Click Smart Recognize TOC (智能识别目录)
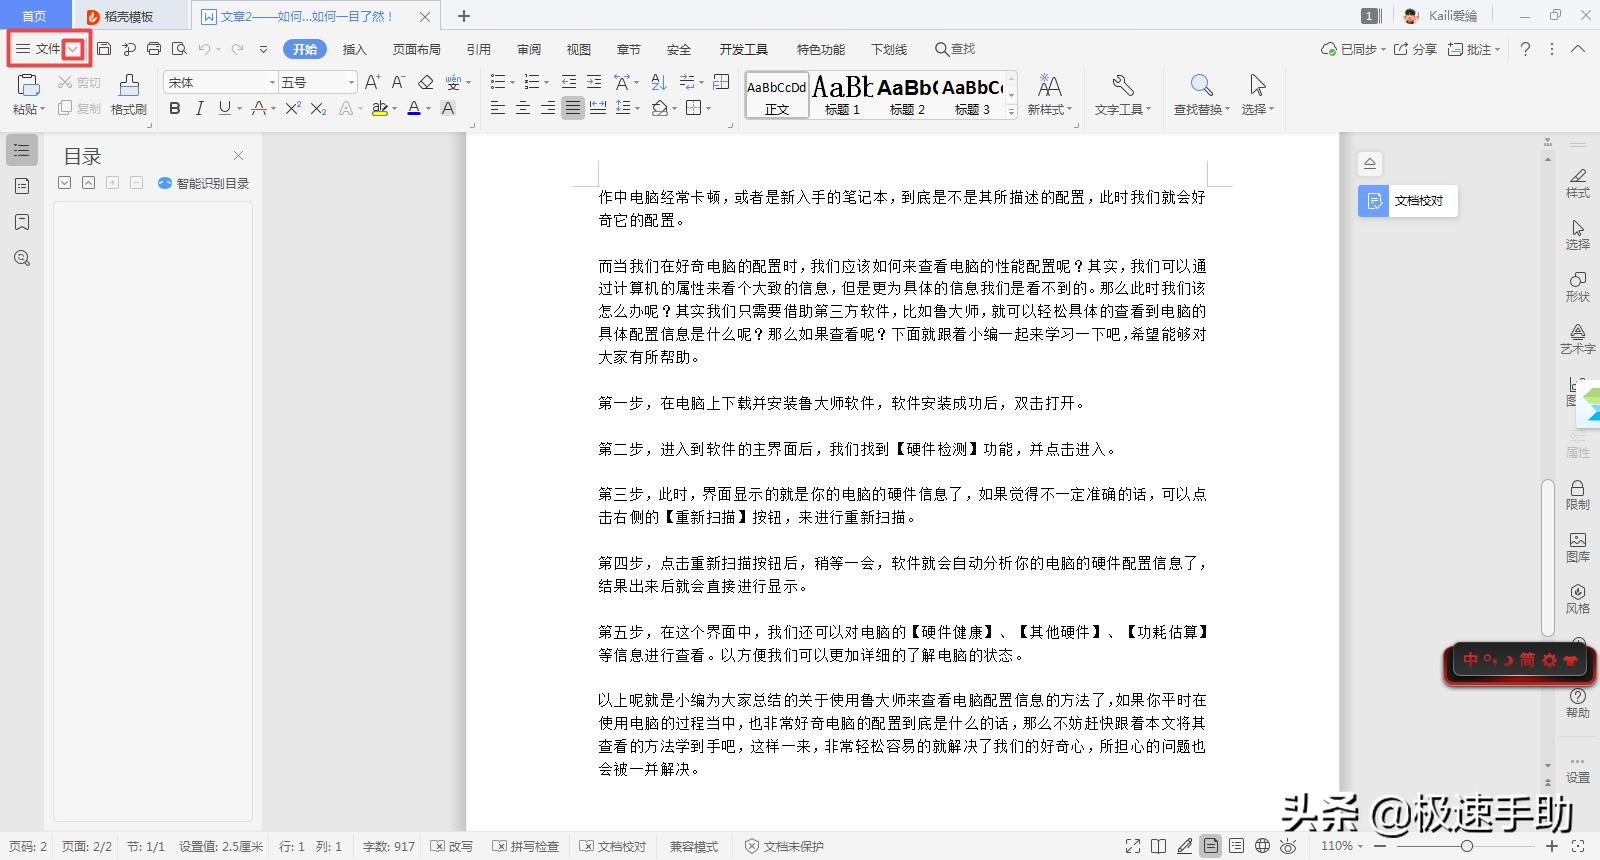 click(x=204, y=183)
